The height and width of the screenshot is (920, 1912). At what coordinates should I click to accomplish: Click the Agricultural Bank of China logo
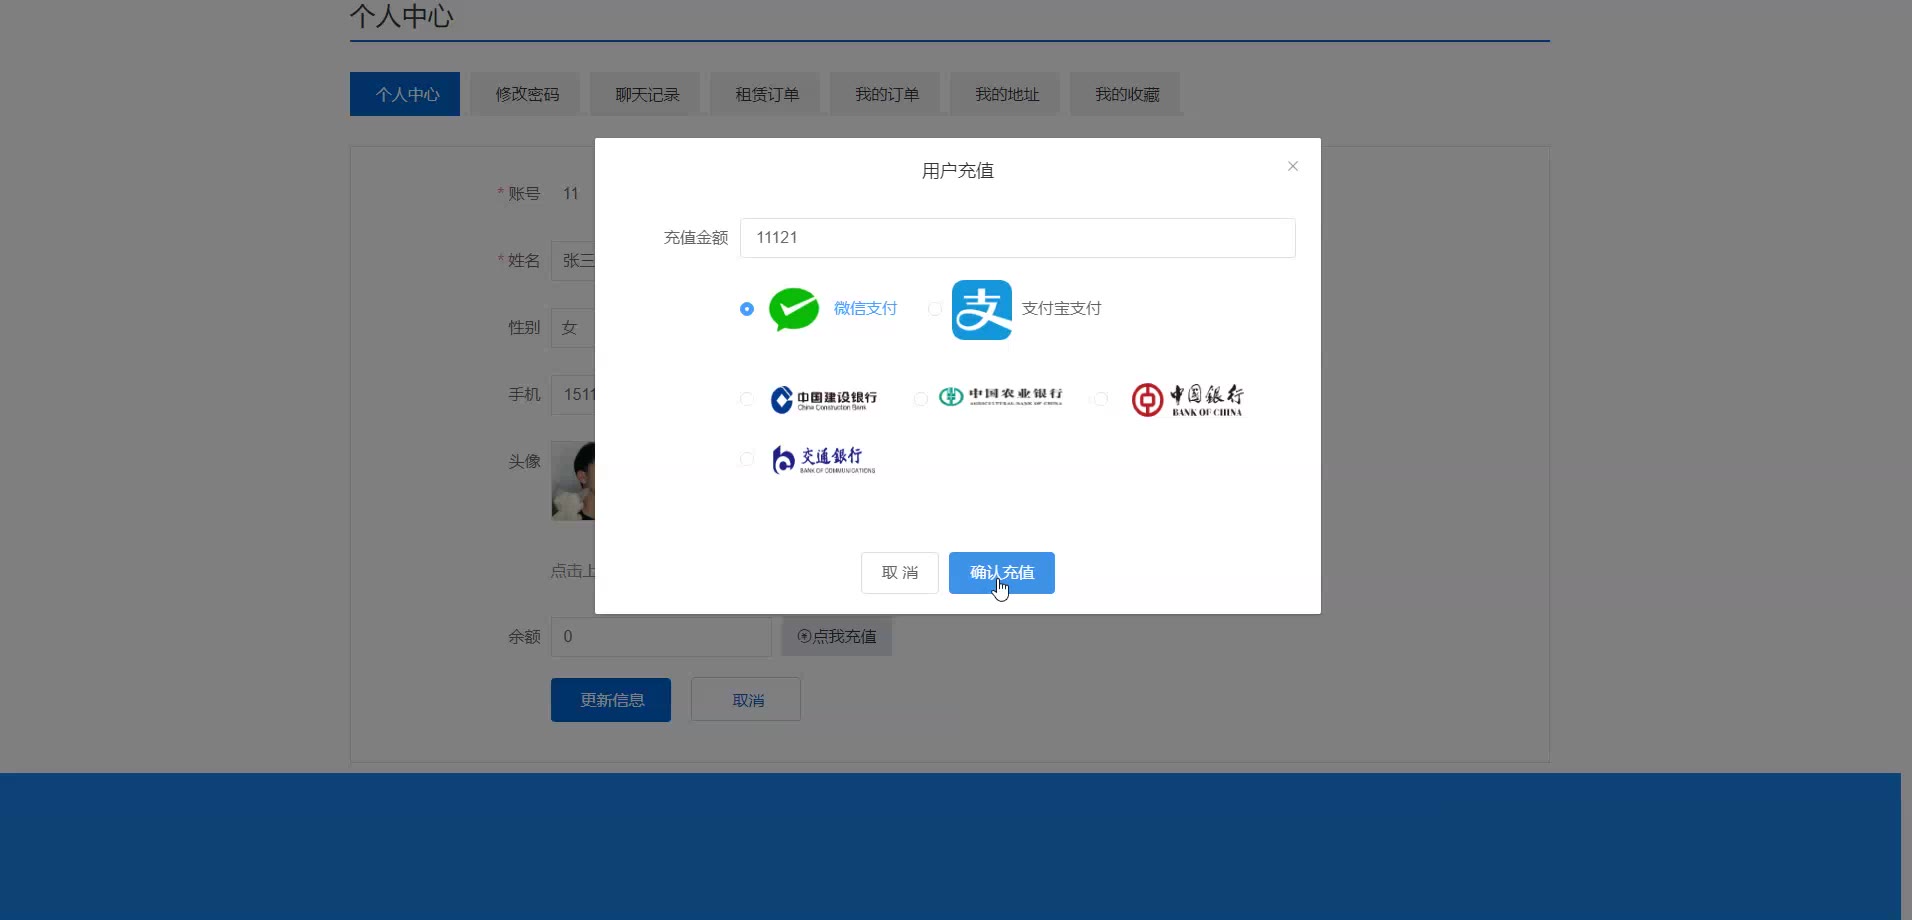pyautogui.click(x=1000, y=397)
